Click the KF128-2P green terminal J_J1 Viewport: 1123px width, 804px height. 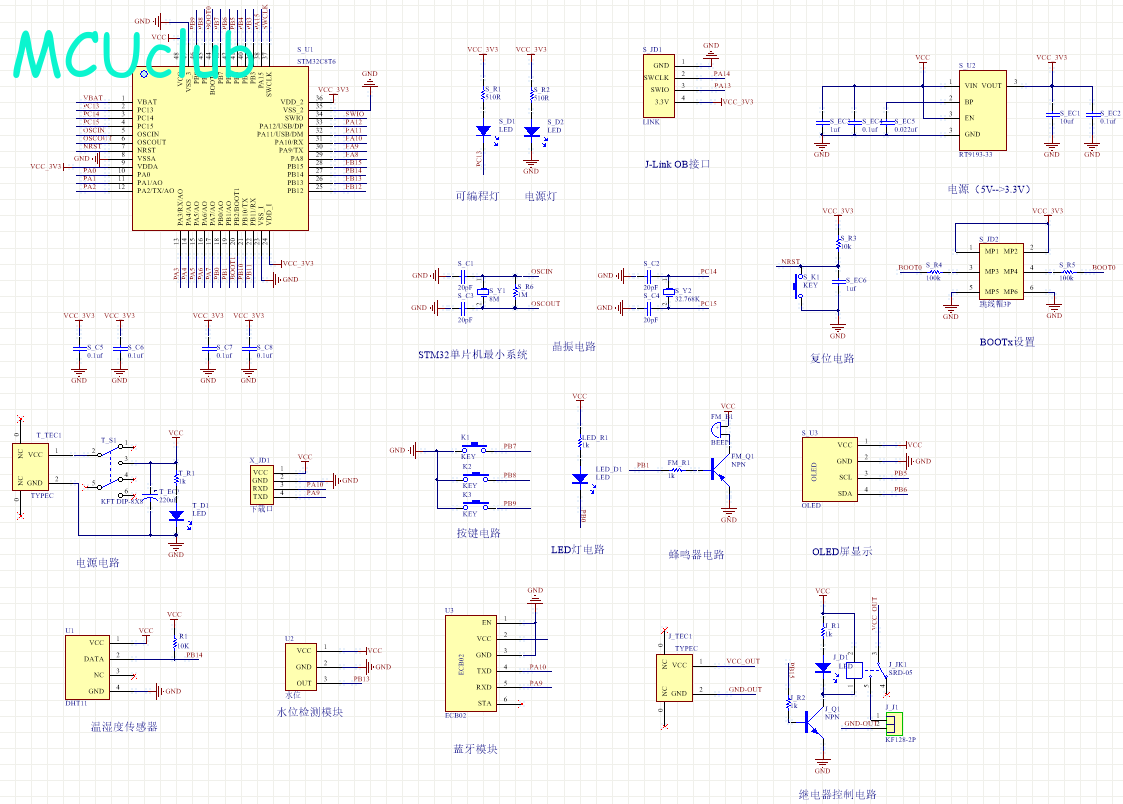pos(894,723)
